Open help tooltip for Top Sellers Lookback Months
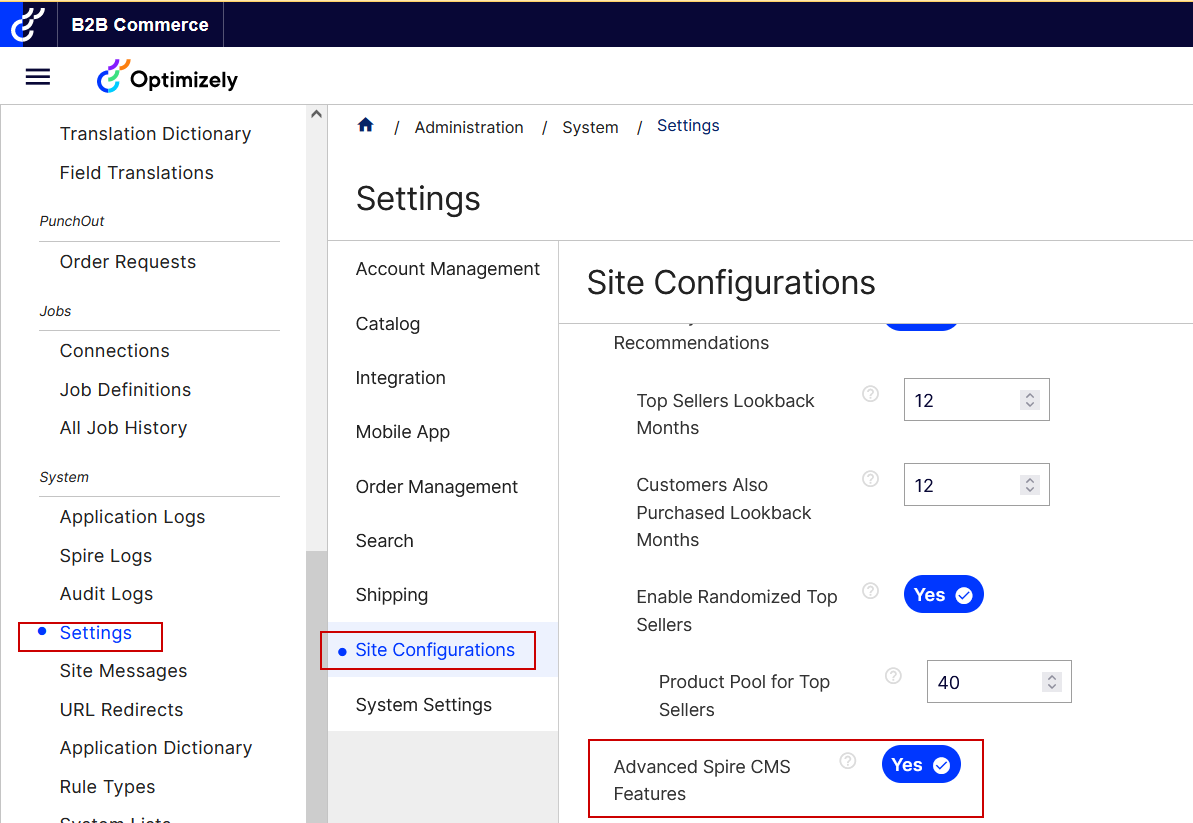Image resolution: width=1193 pixels, height=823 pixels. coord(869,394)
